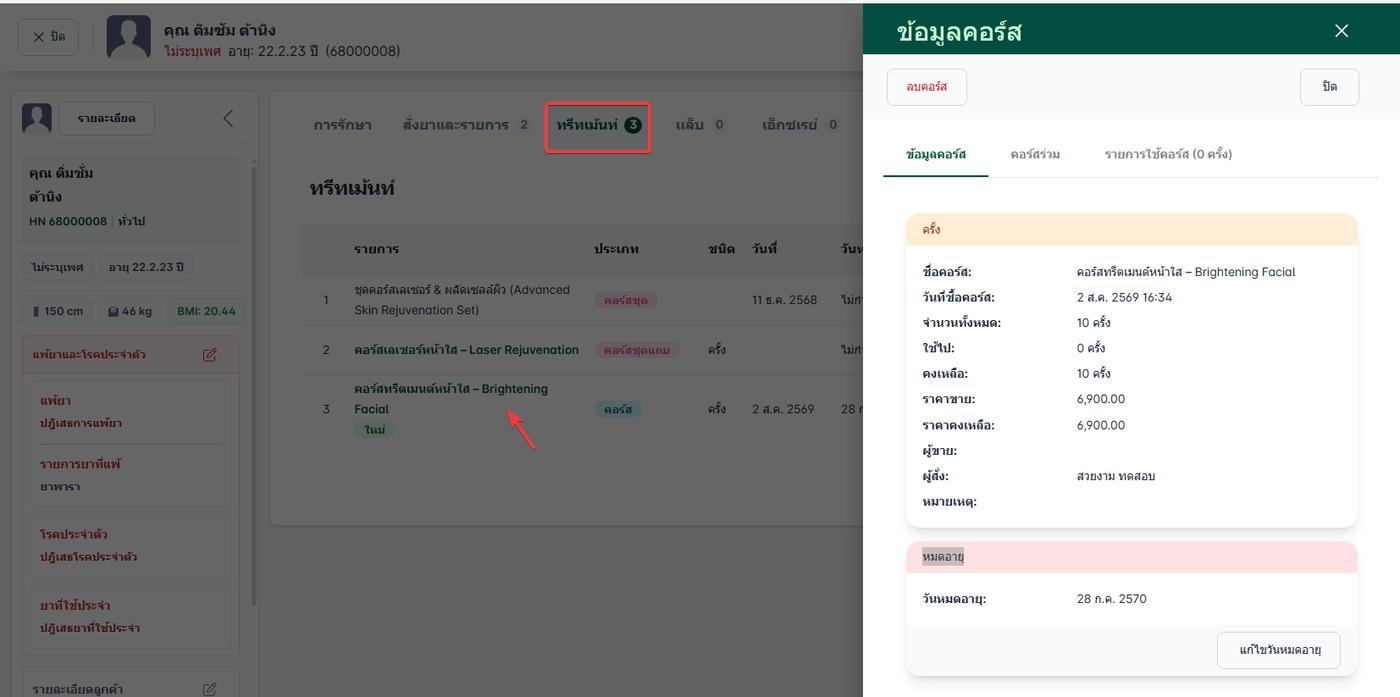This screenshot has height=697, width=1400.
Task: Click ประเภท column header
Action: [x=616, y=249]
